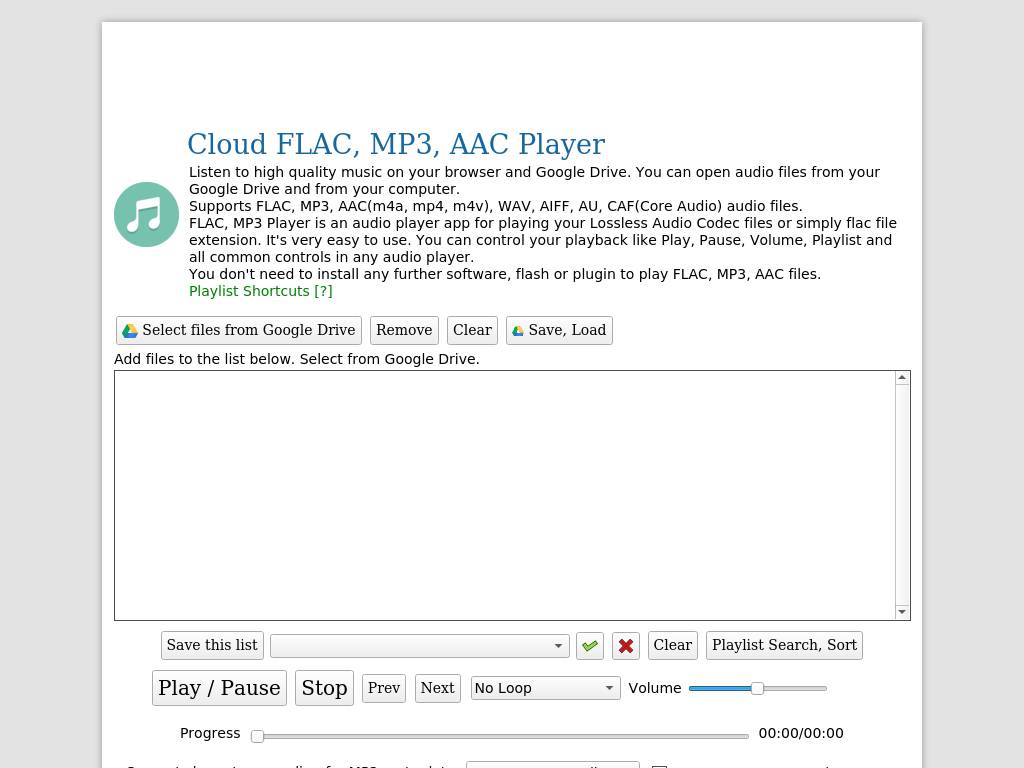Viewport: 1024px width, 768px height.
Task: Click Save this list
Action: tap(212, 645)
